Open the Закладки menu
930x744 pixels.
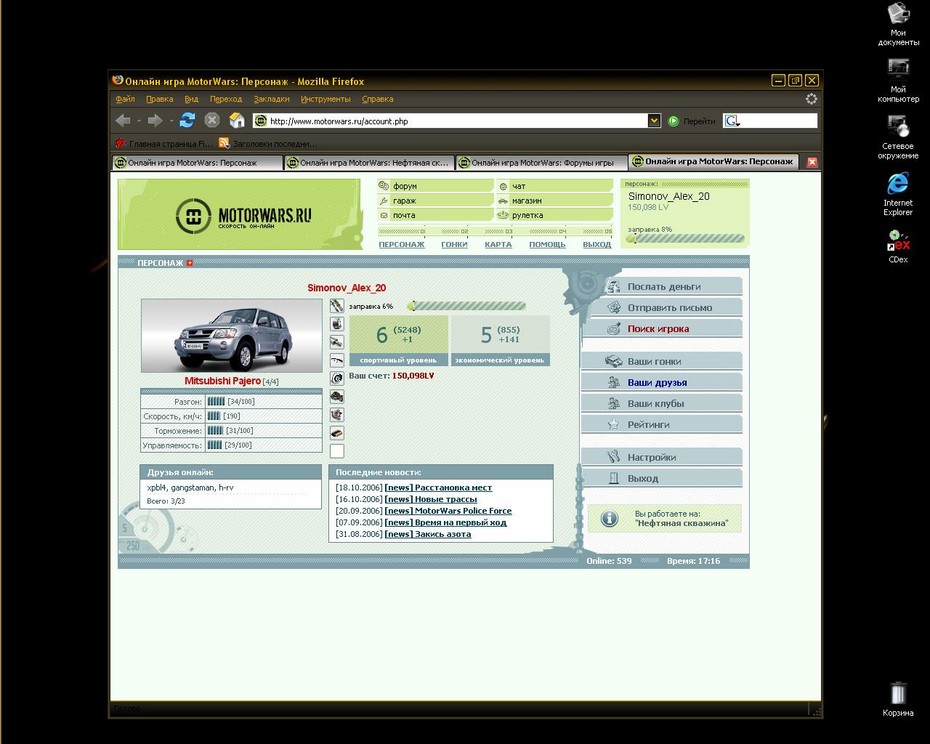[x=272, y=99]
